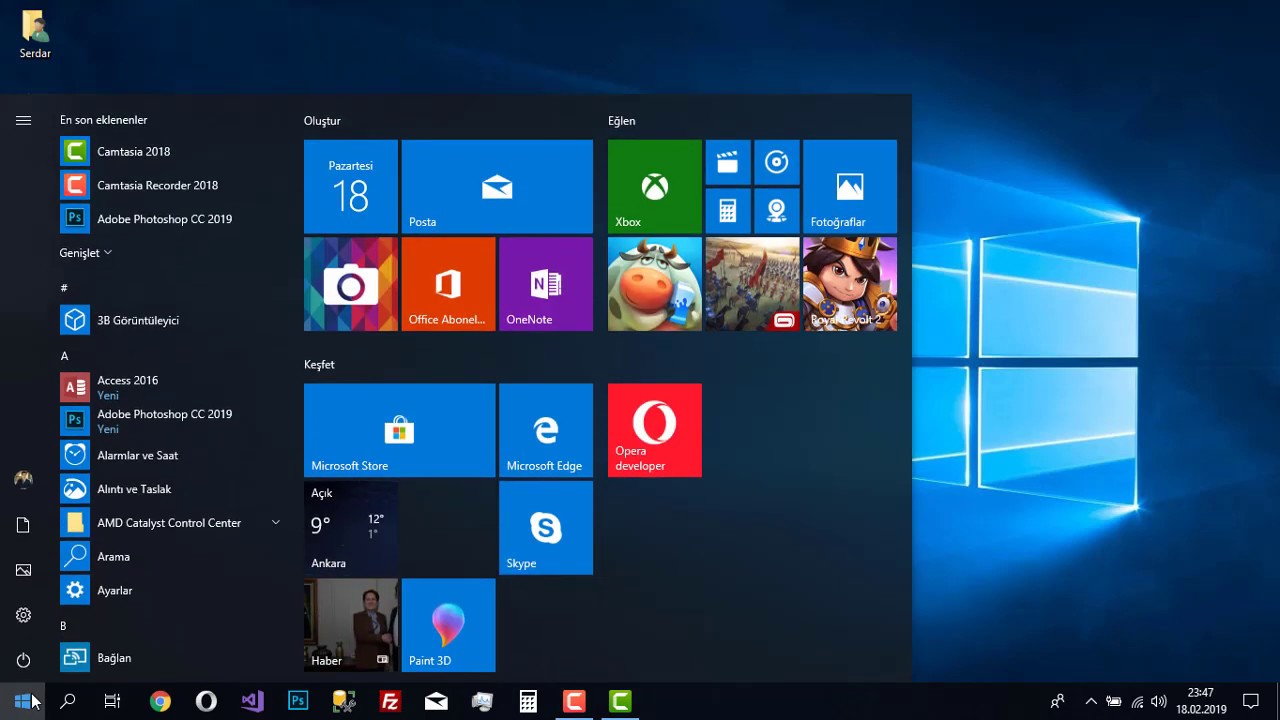Launch Photoshop from taskbar

coord(298,701)
